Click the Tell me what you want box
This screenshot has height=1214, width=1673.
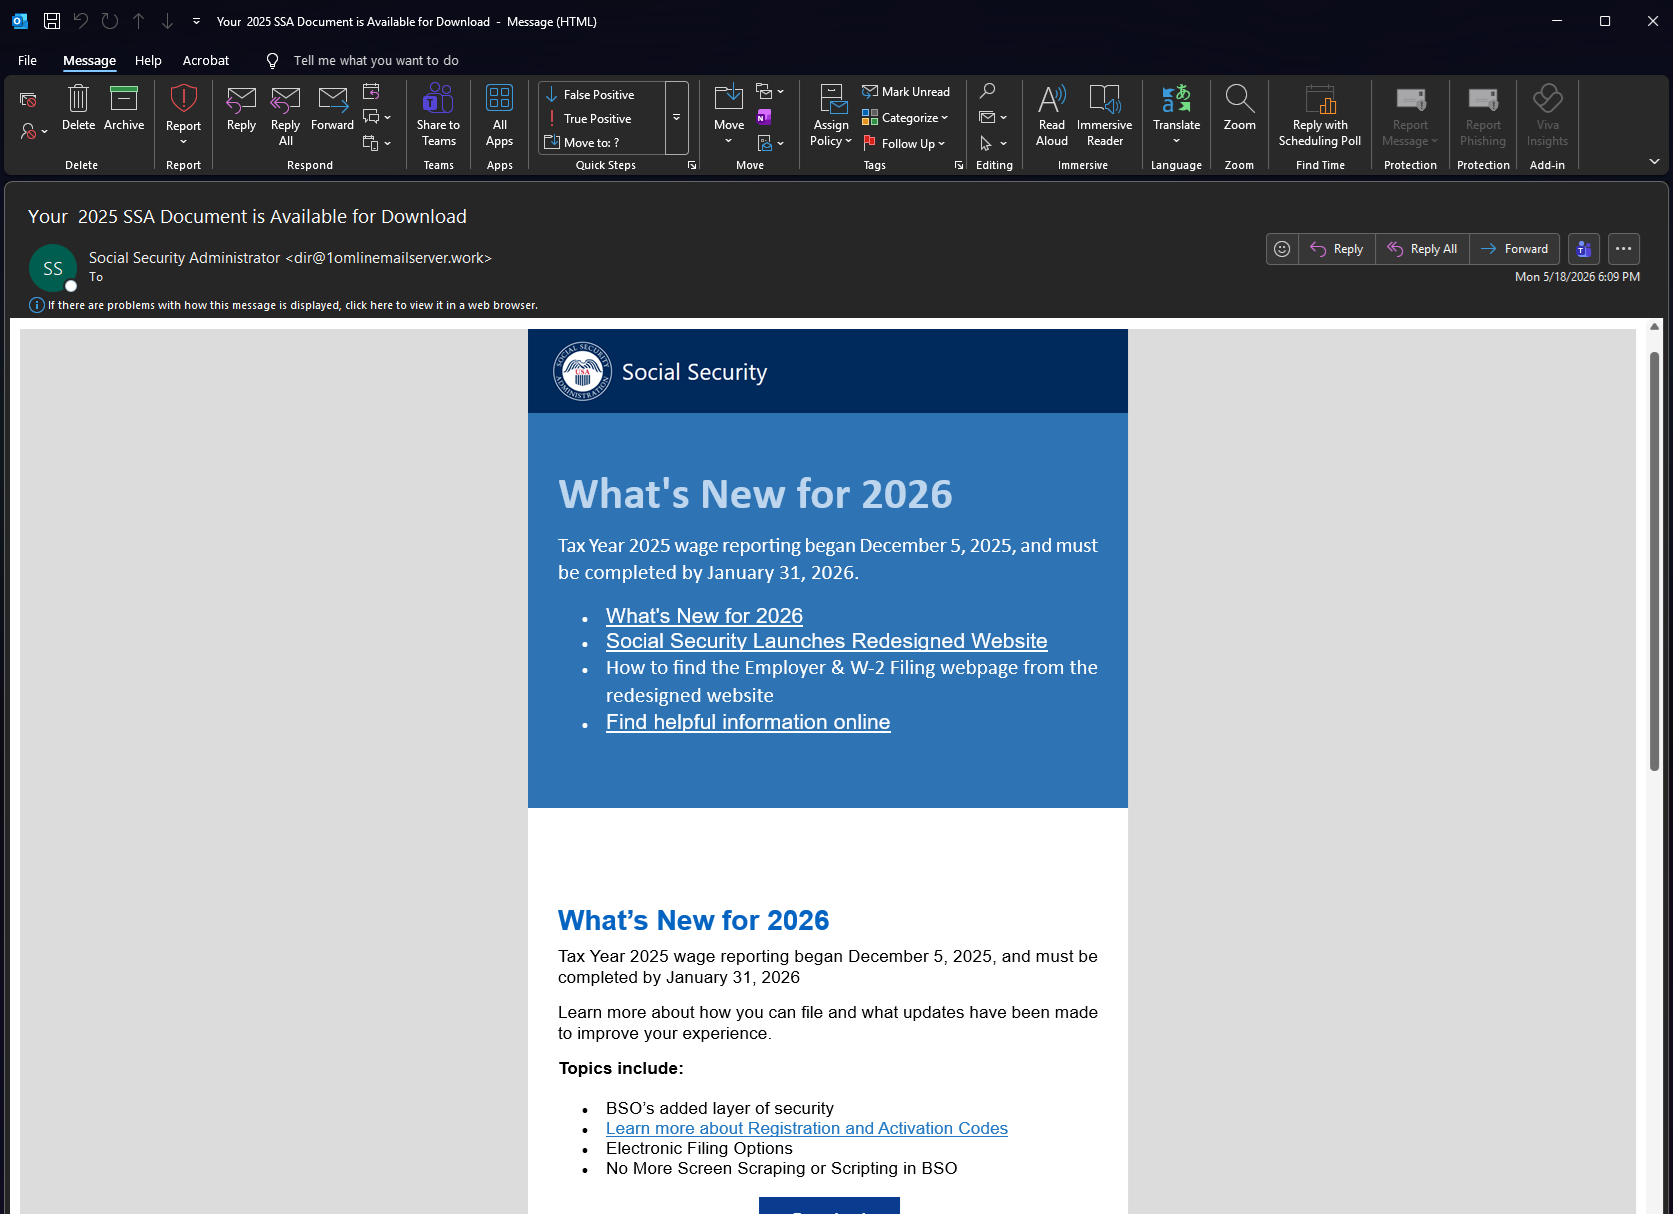click(376, 60)
